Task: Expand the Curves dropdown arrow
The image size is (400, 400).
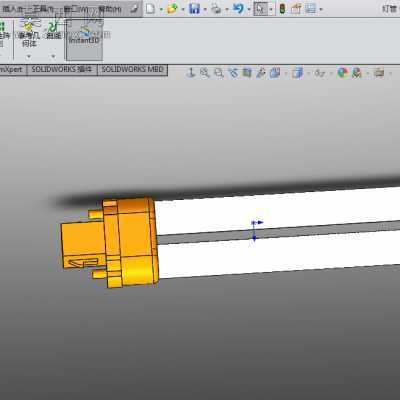Action: 53,56
